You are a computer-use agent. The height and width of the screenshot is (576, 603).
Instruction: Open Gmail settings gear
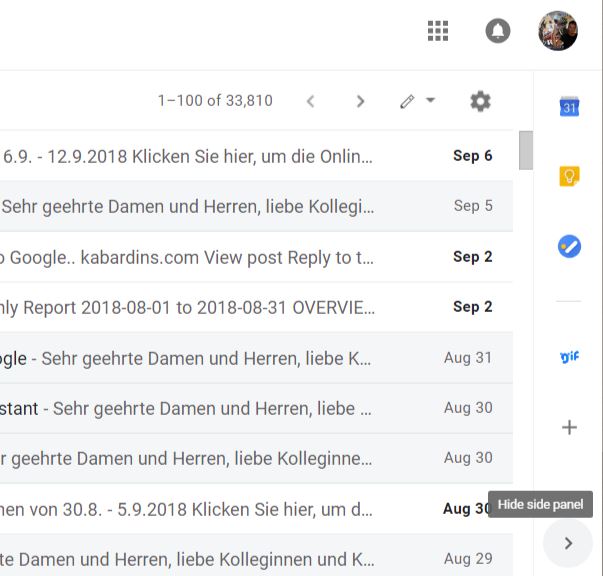click(480, 101)
